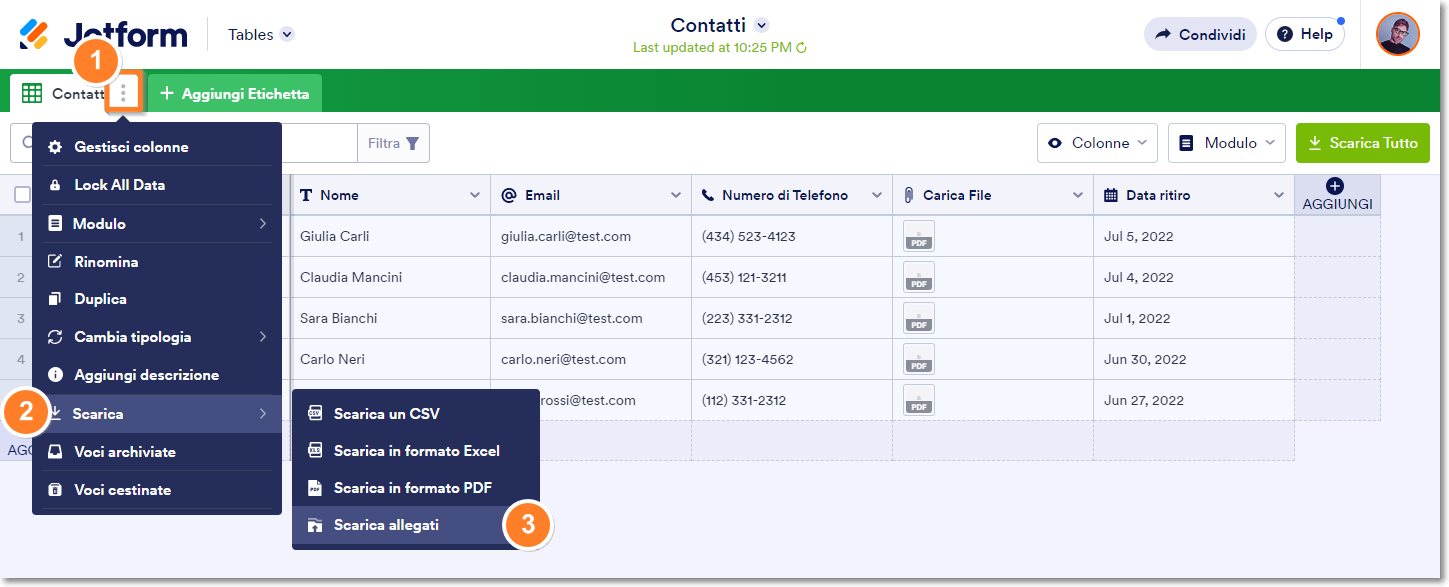Open the Scarica submenu

tap(157, 413)
